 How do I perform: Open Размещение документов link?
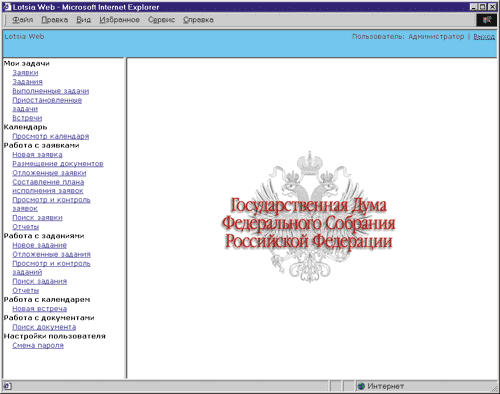click(x=58, y=164)
